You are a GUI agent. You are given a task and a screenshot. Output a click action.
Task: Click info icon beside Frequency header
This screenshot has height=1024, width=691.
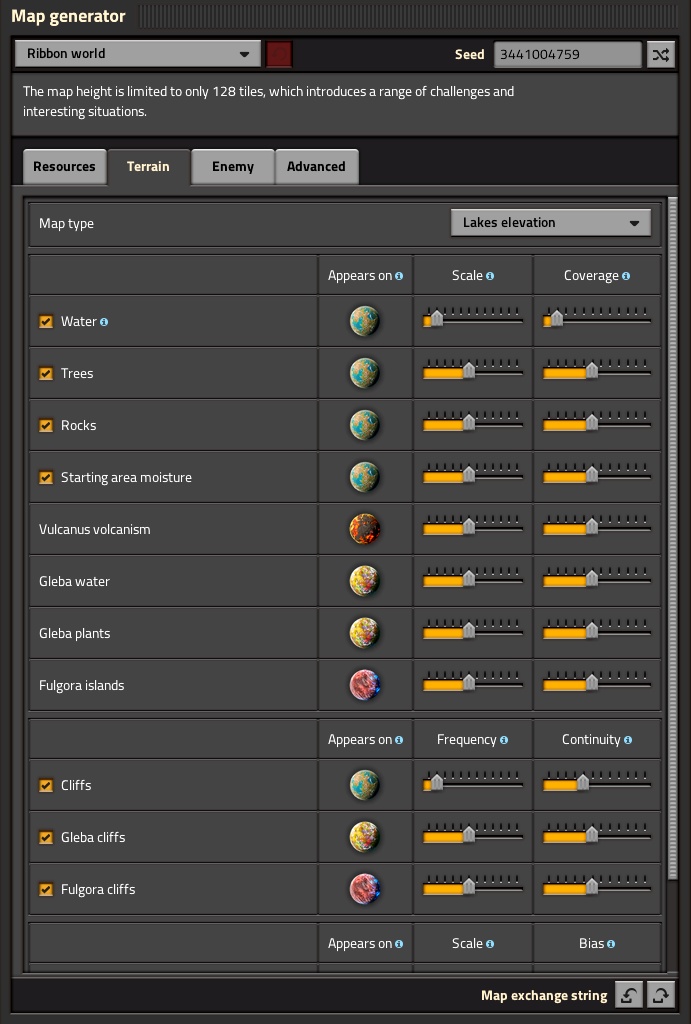pyautogui.click(x=504, y=740)
